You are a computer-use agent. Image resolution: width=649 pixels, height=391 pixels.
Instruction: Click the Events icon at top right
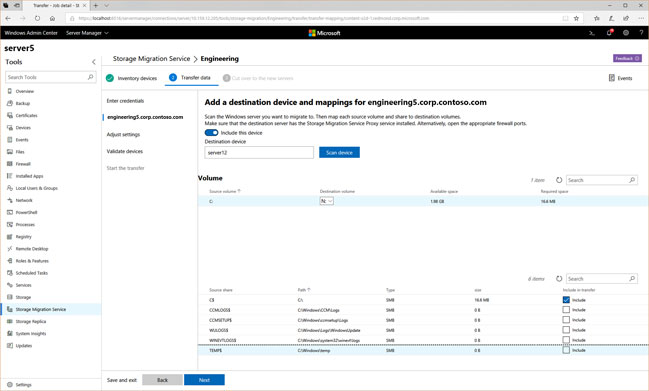[x=620, y=78]
